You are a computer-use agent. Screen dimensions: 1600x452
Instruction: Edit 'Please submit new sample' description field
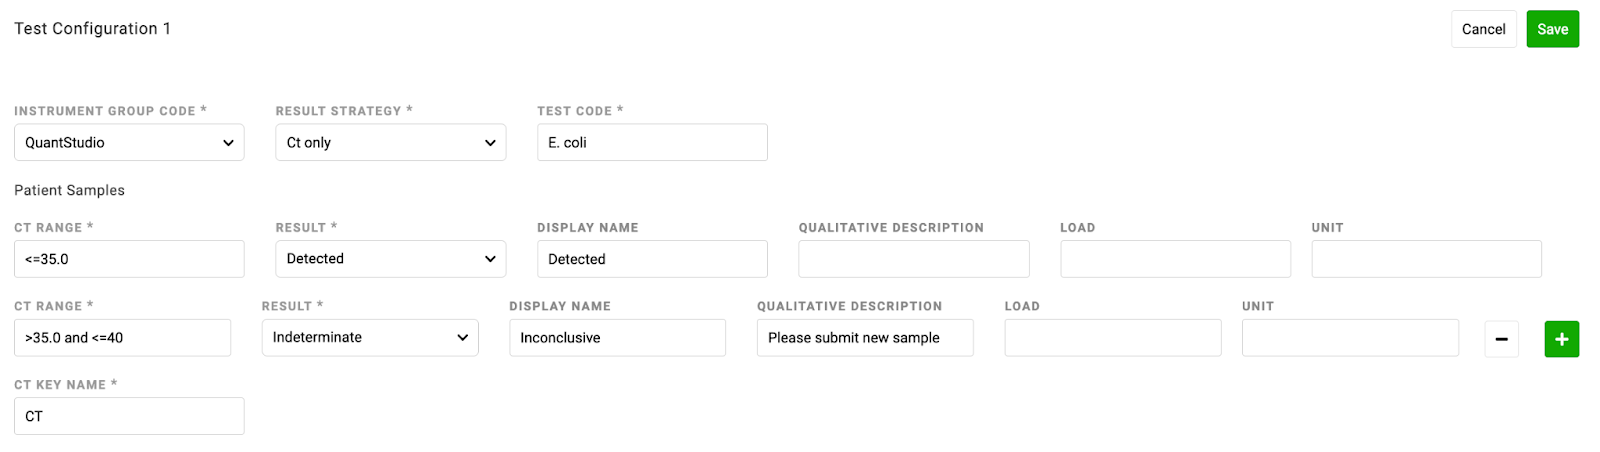tap(865, 338)
